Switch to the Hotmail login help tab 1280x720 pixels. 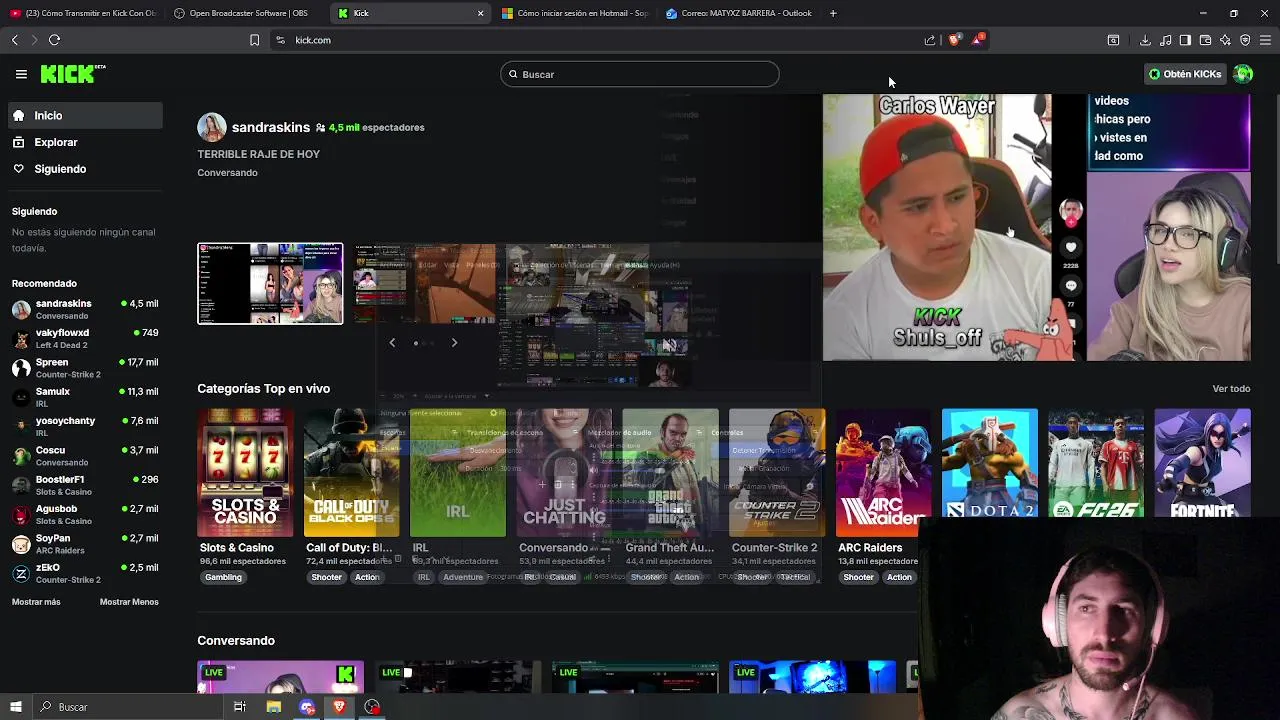575,13
